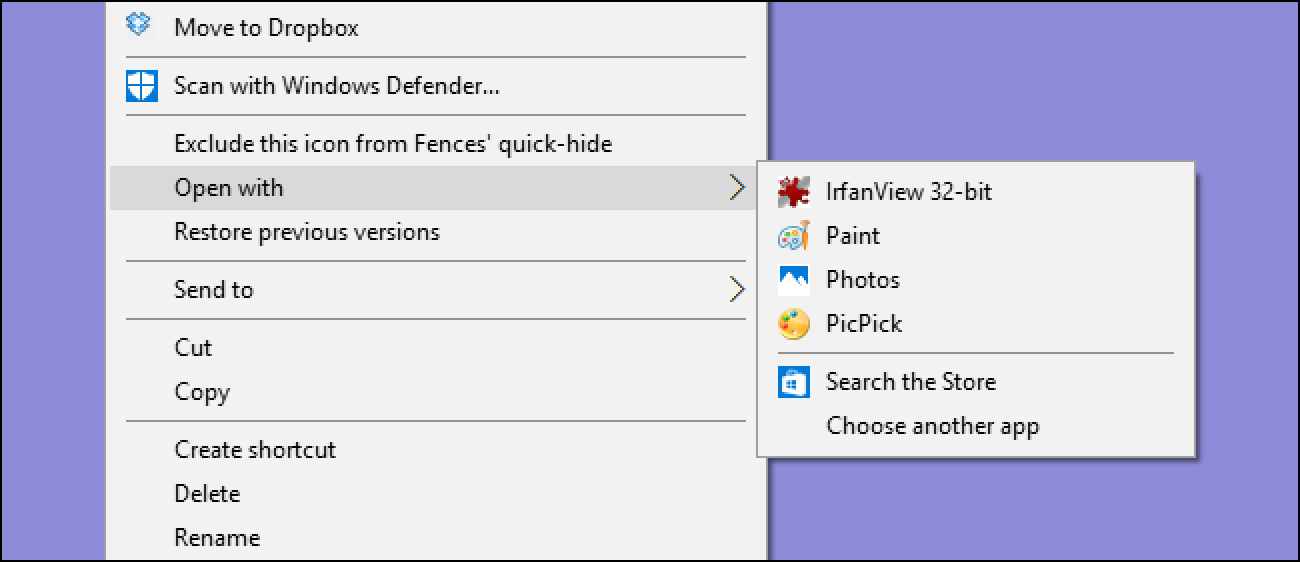This screenshot has height=562, width=1300.
Task: Click Search the Store text label
Action: (911, 382)
